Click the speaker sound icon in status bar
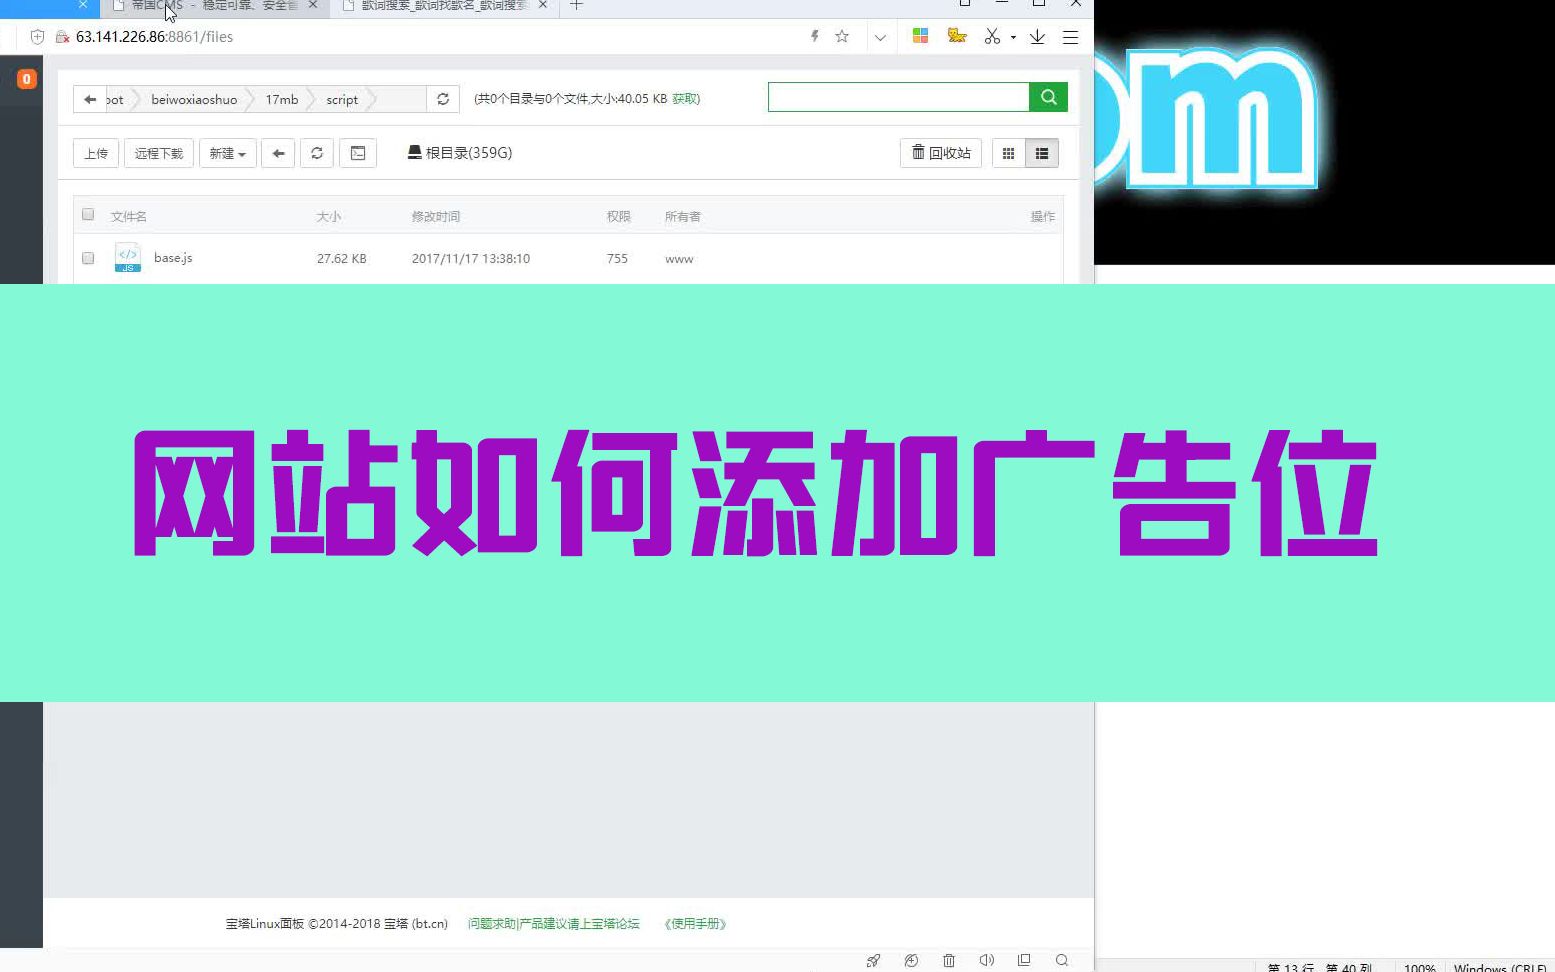1555x972 pixels. 986,960
